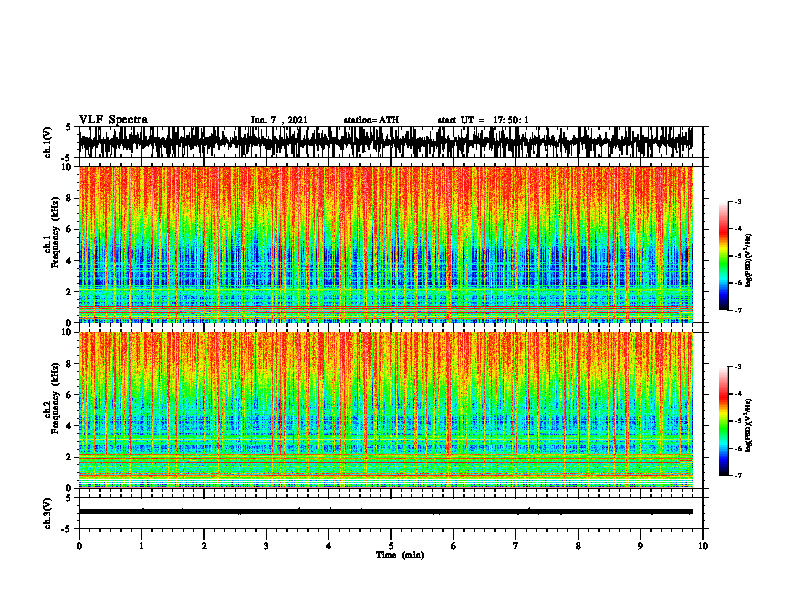Click the ch.2 "Frequency (kHz)" axis label
This screenshot has width=792, height=612.
pos(55,398)
